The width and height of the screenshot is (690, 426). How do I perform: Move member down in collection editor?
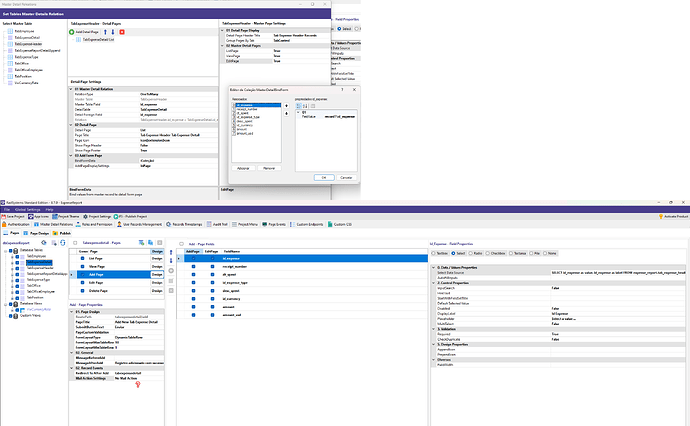tap(286, 114)
